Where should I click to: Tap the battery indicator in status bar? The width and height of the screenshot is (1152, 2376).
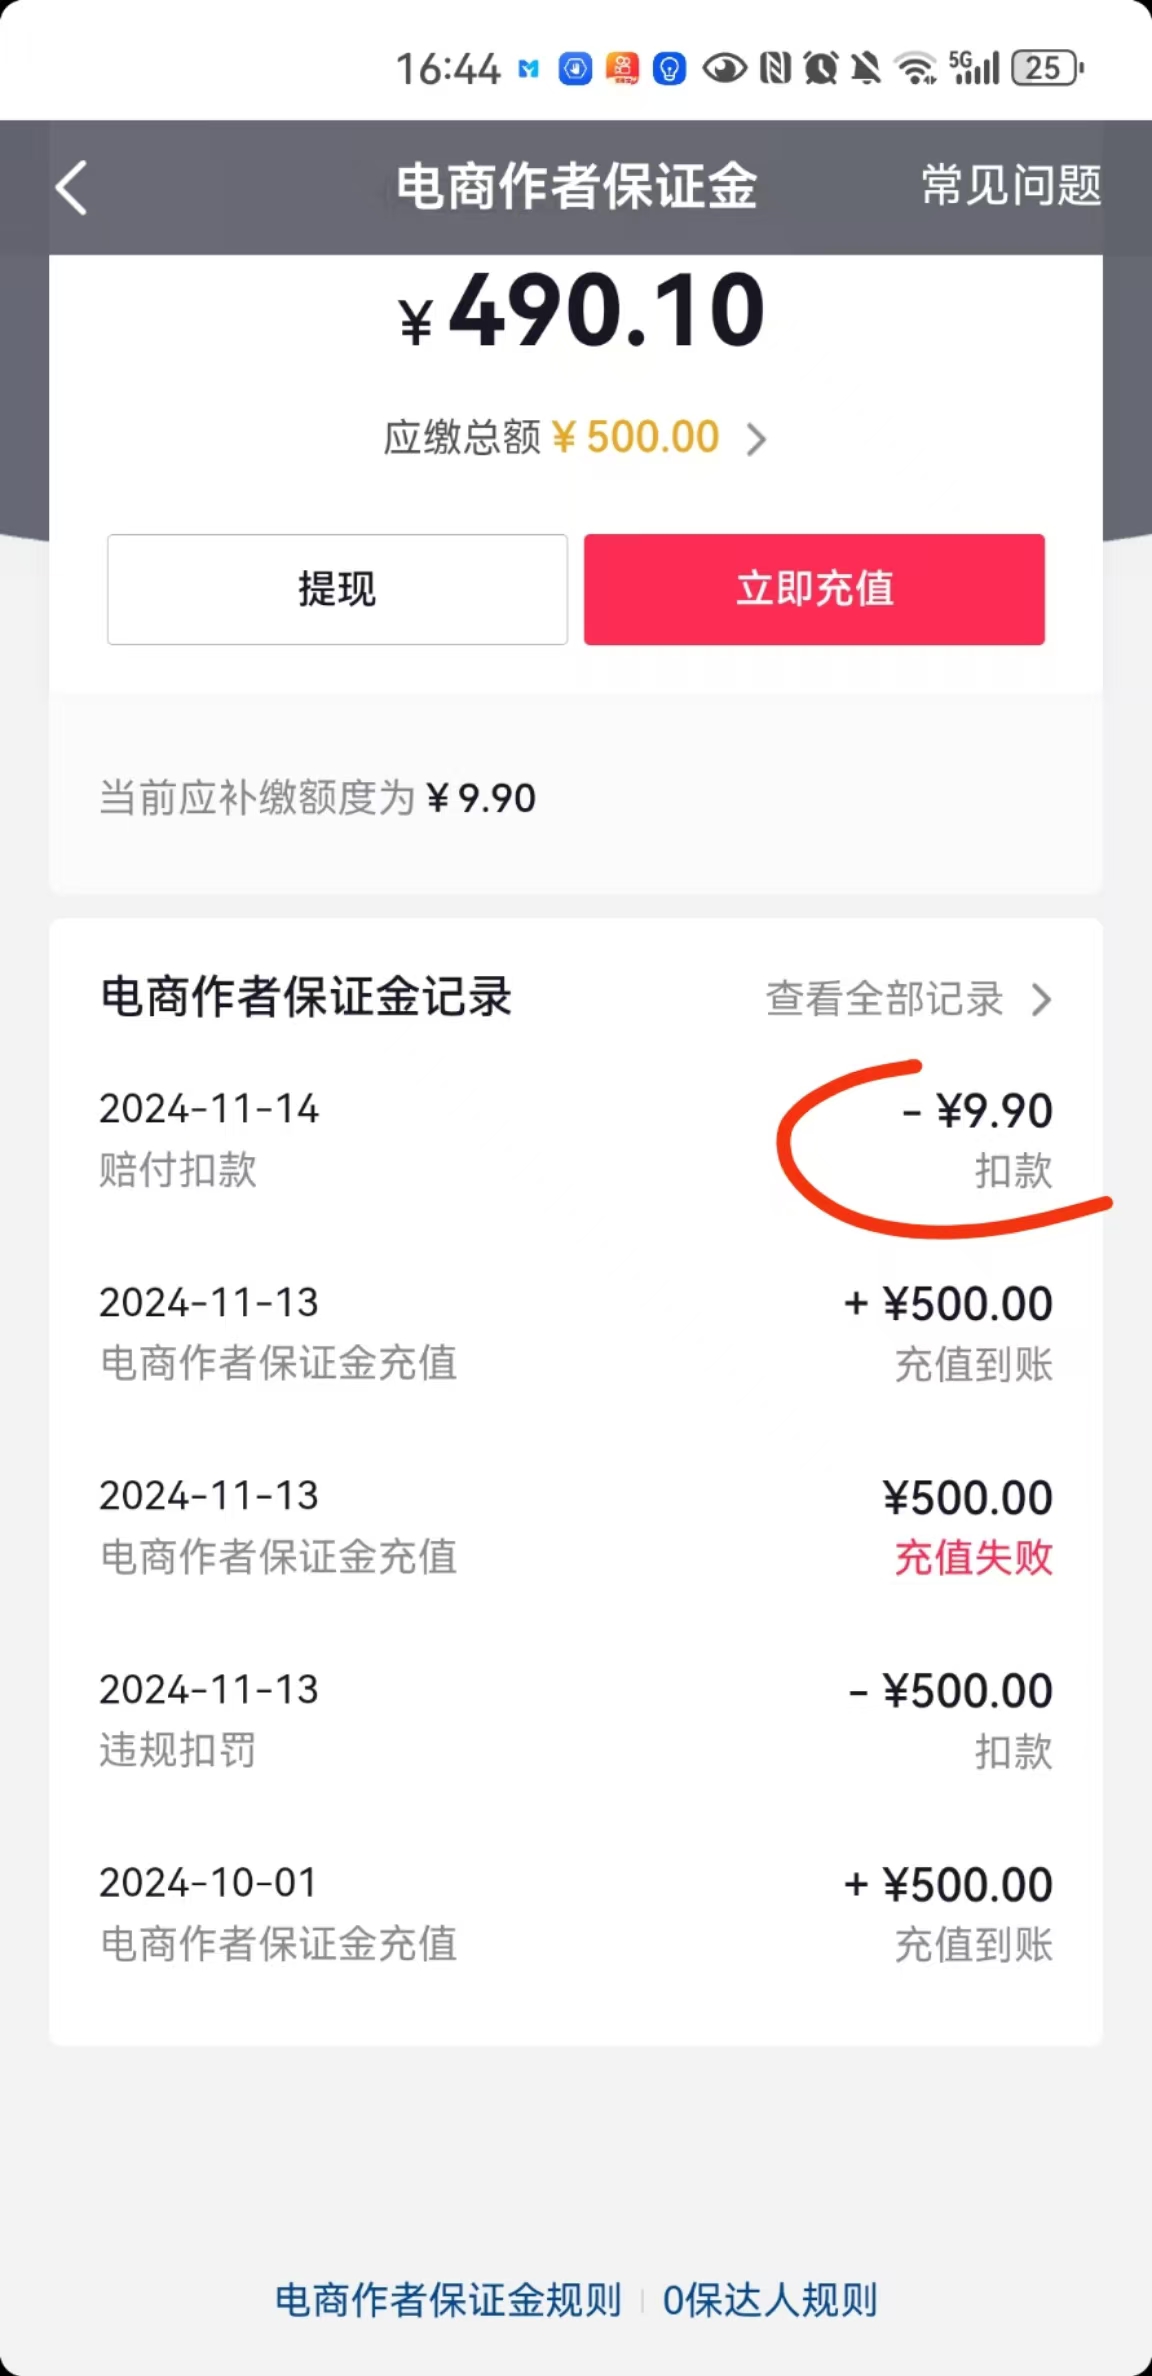pos(1046,68)
